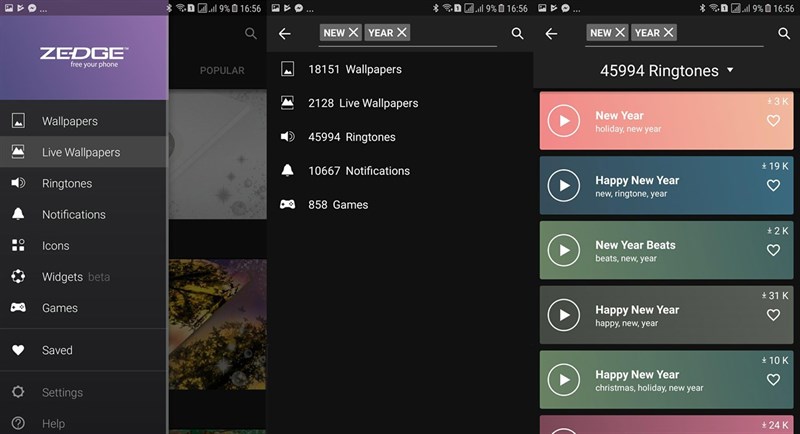Viewport: 800px width, 434px height.
Task: Play the Happy New Year 31 K ringtone
Action: pos(564,315)
